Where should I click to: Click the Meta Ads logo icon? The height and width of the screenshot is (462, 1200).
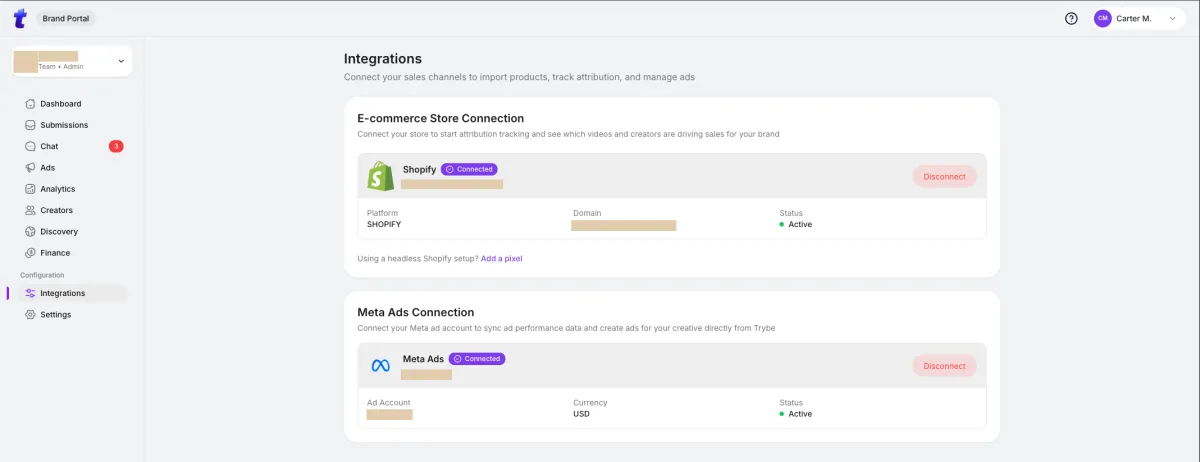point(380,366)
